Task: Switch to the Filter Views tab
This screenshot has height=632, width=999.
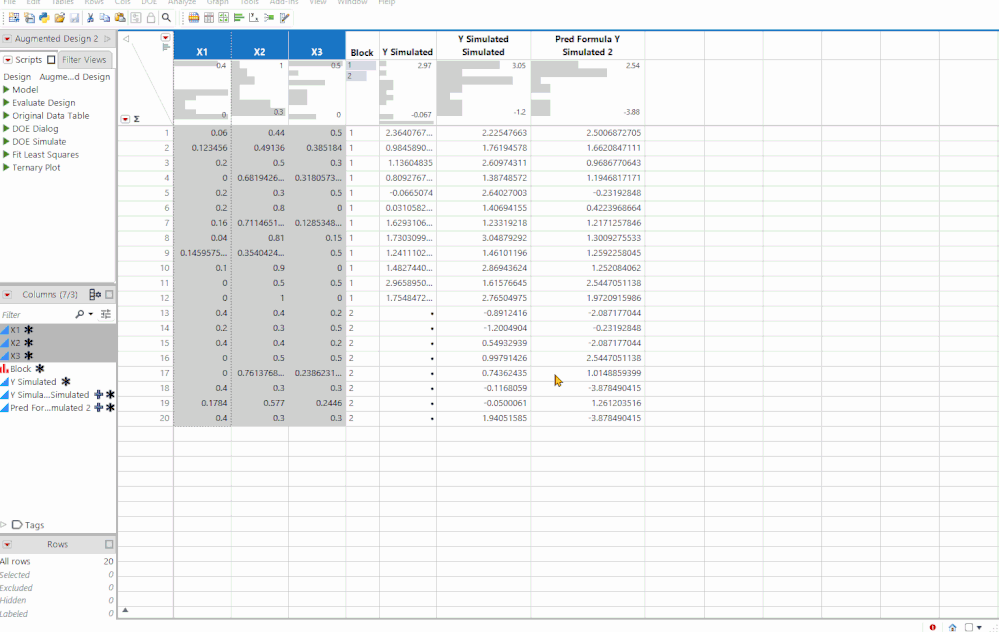Action: [84, 60]
